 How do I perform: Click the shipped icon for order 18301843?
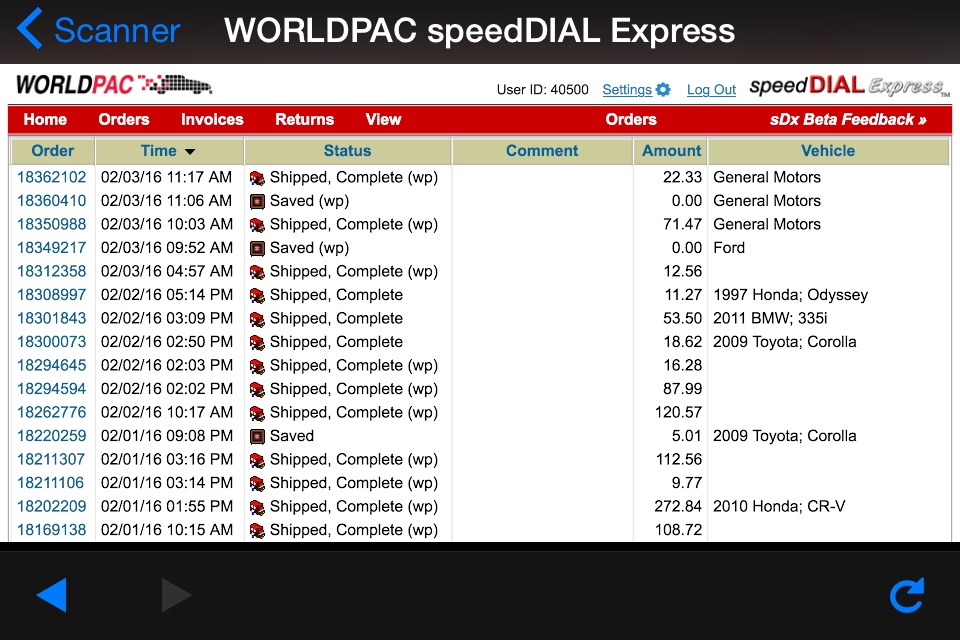(258, 318)
